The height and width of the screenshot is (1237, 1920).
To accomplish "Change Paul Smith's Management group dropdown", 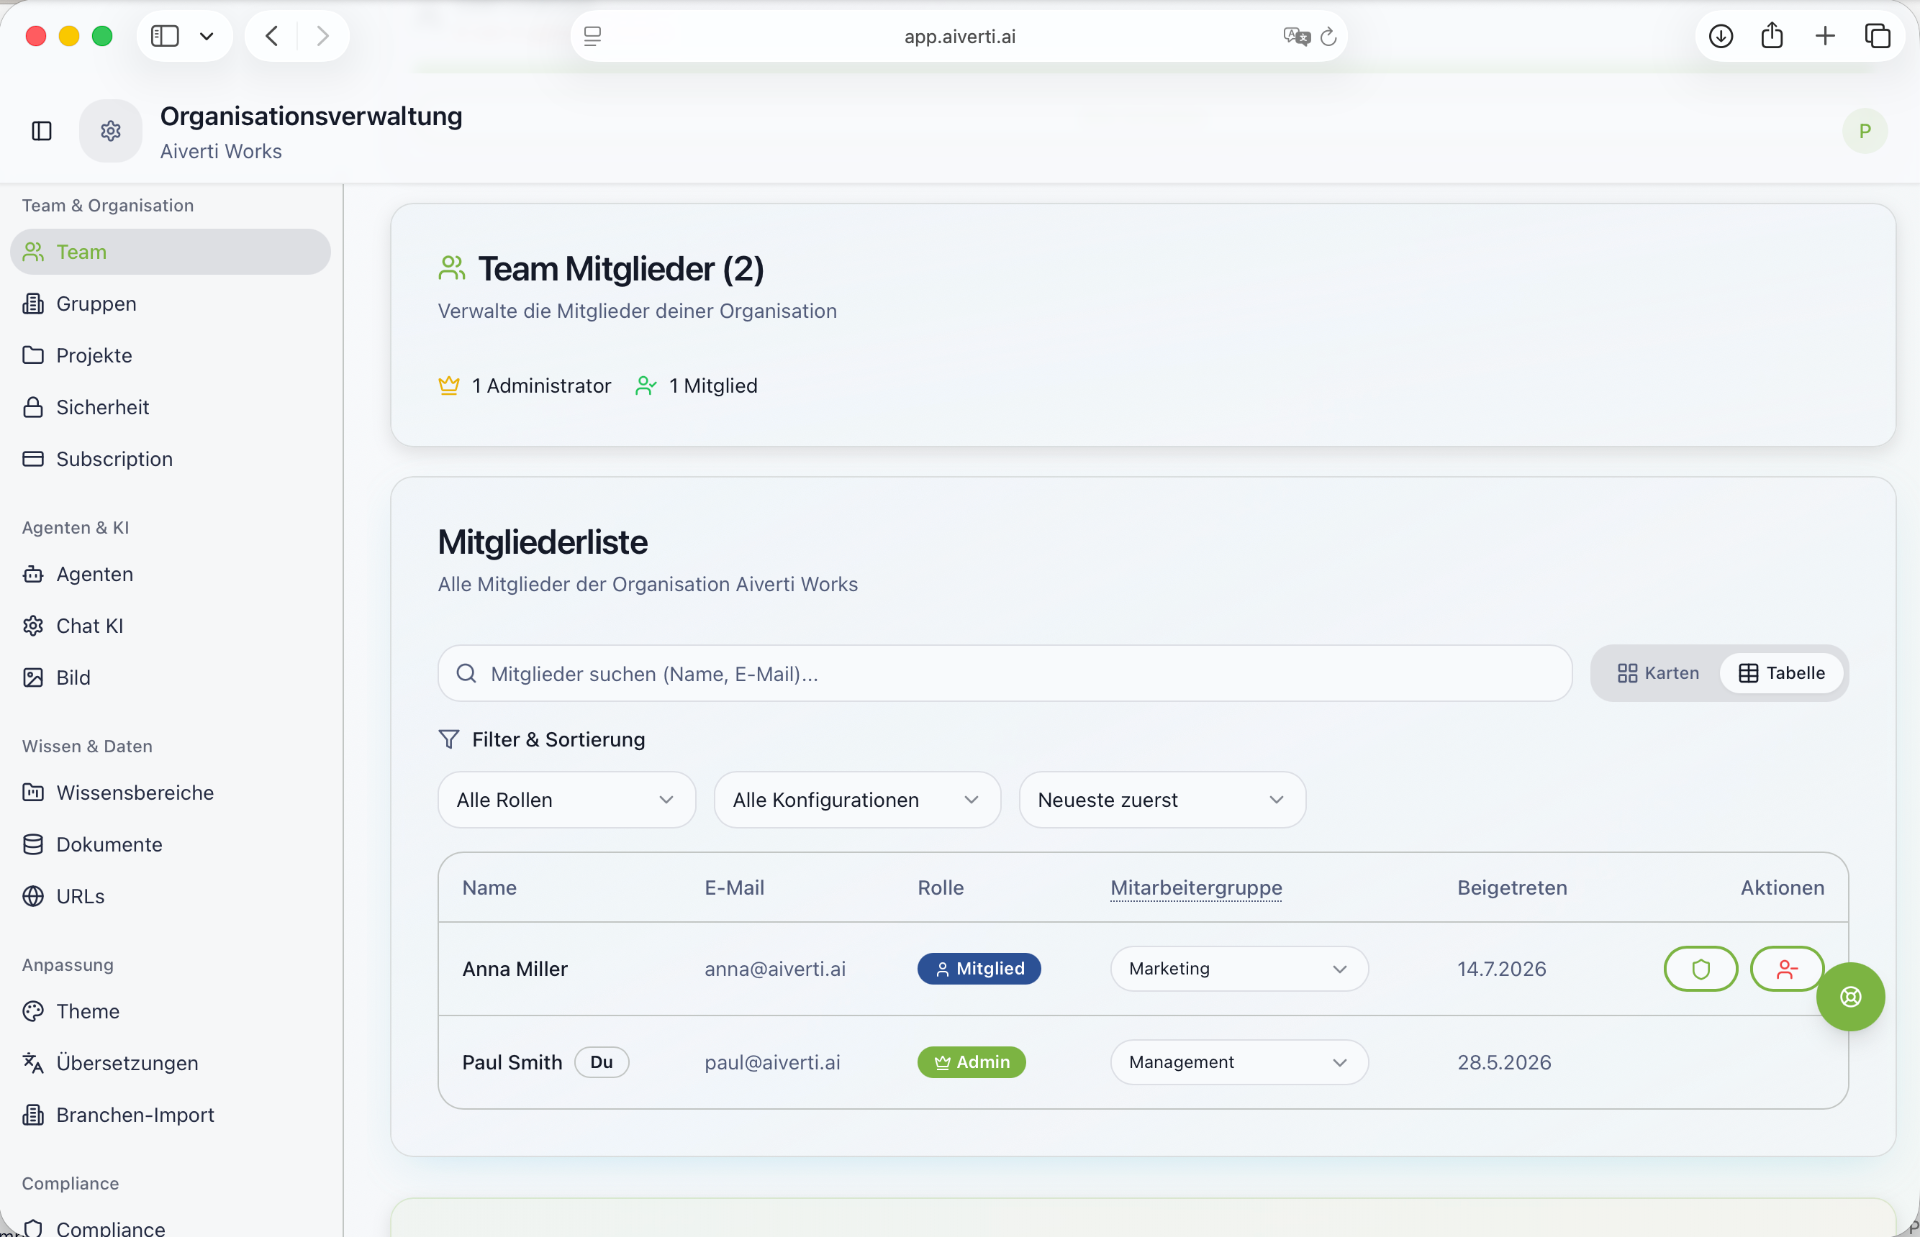I will click(x=1238, y=1062).
